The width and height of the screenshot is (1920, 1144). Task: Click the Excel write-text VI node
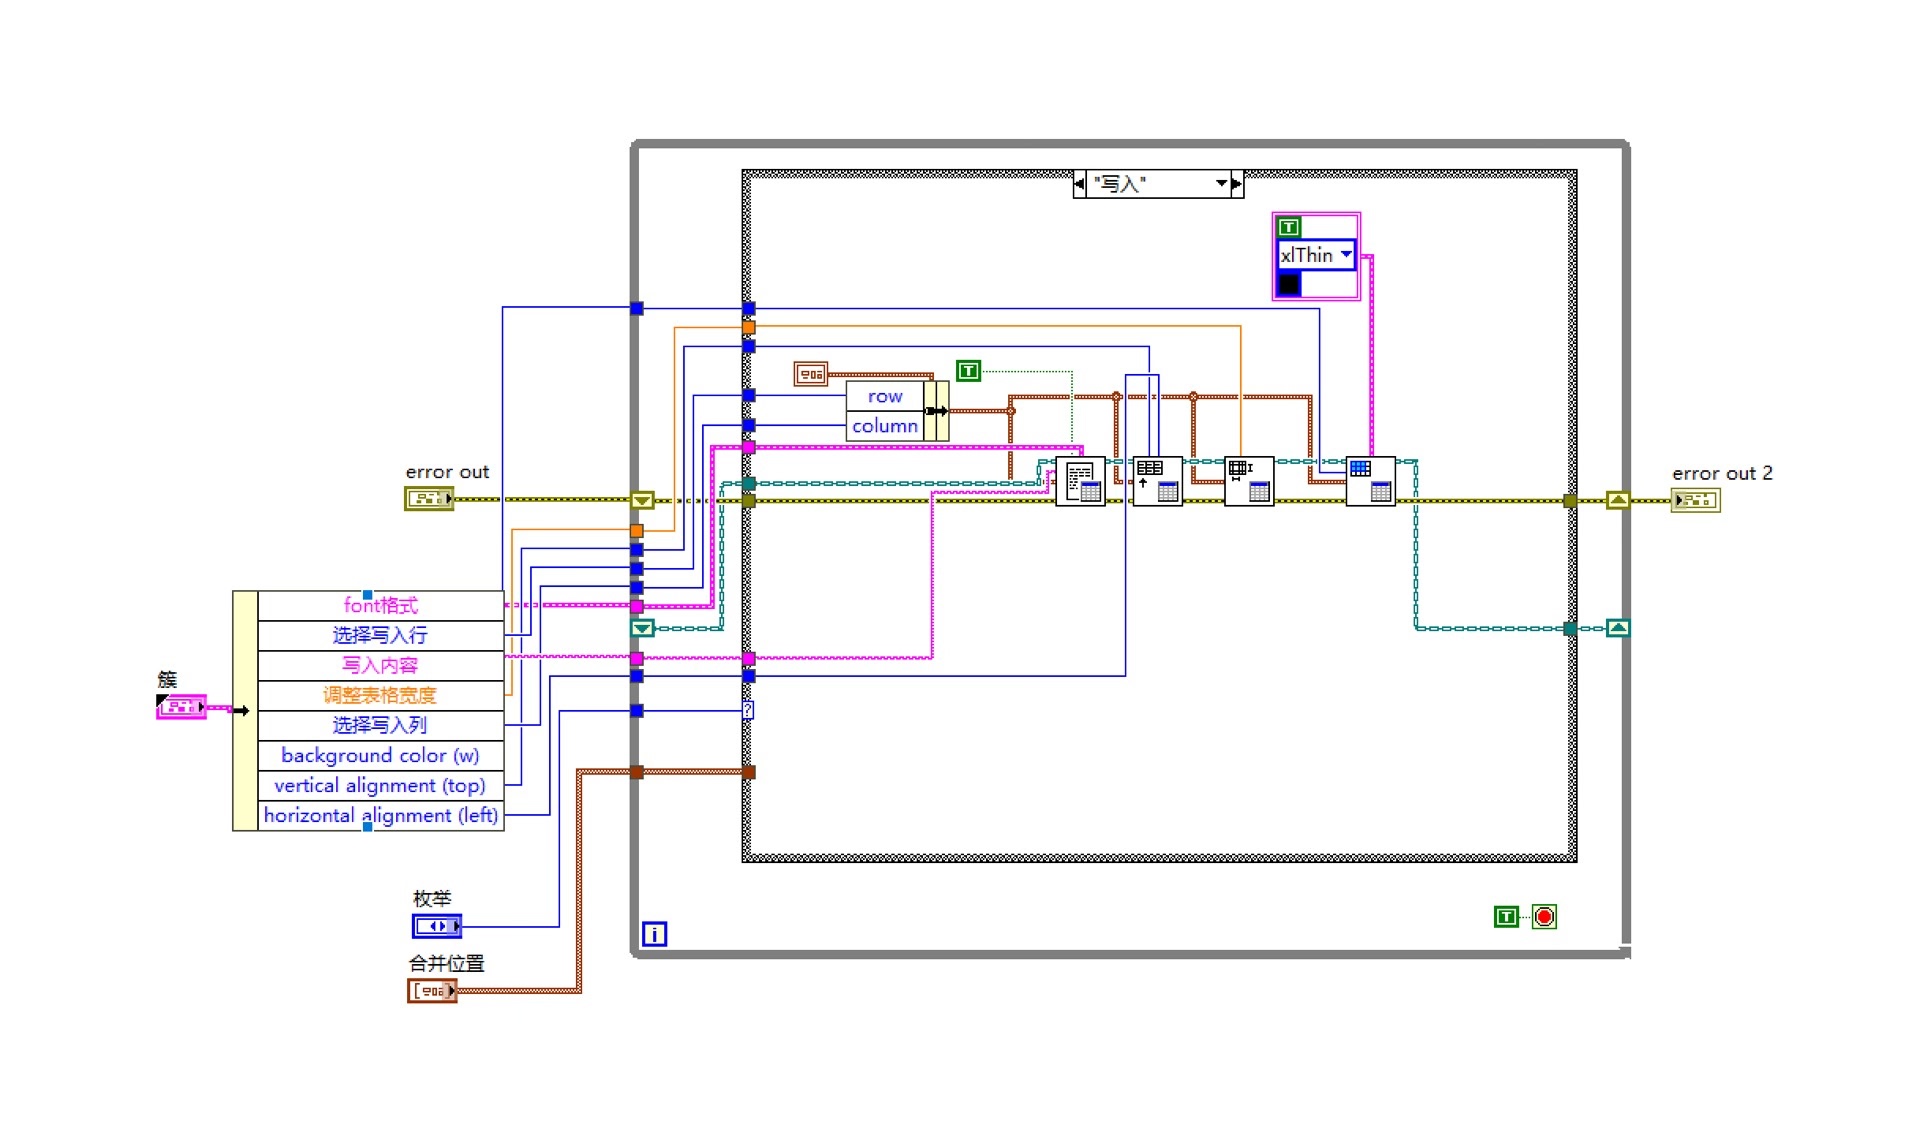(x=1080, y=481)
